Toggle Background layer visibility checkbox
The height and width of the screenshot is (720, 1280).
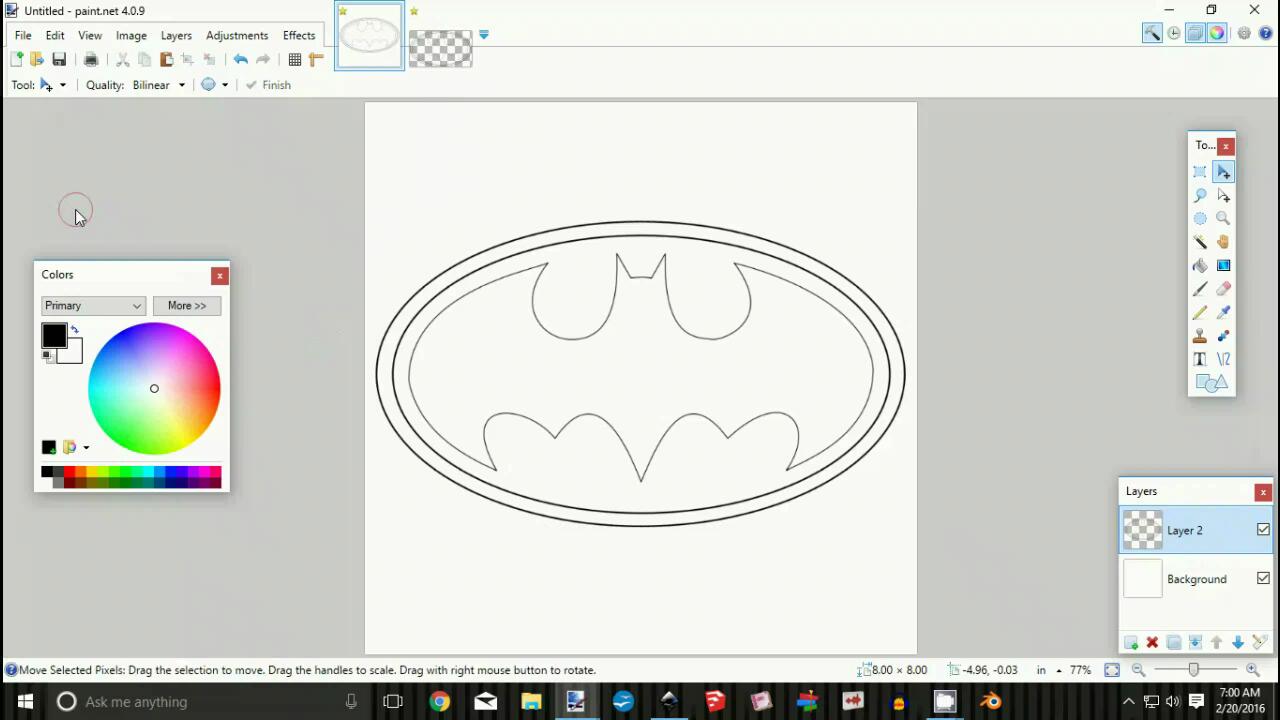point(1263,578)
